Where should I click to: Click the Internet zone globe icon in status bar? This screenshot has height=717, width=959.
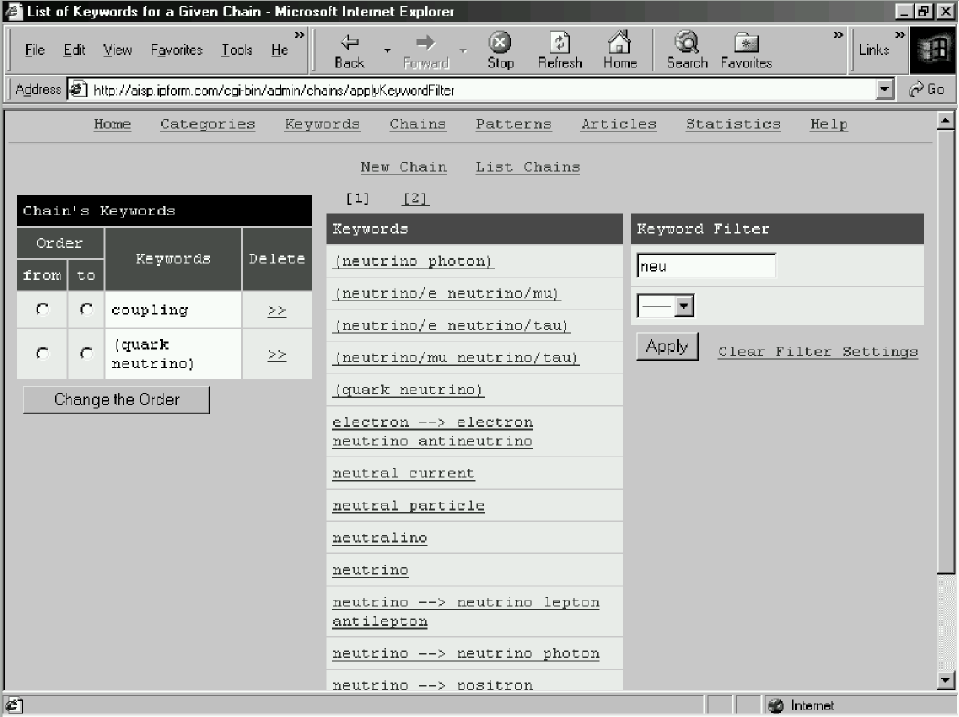pos(776,705)
